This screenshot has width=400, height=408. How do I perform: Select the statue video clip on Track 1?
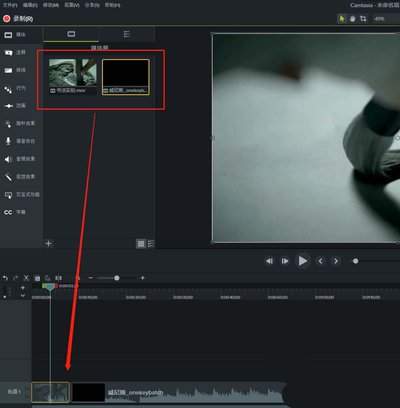click(x=51, y=392)
